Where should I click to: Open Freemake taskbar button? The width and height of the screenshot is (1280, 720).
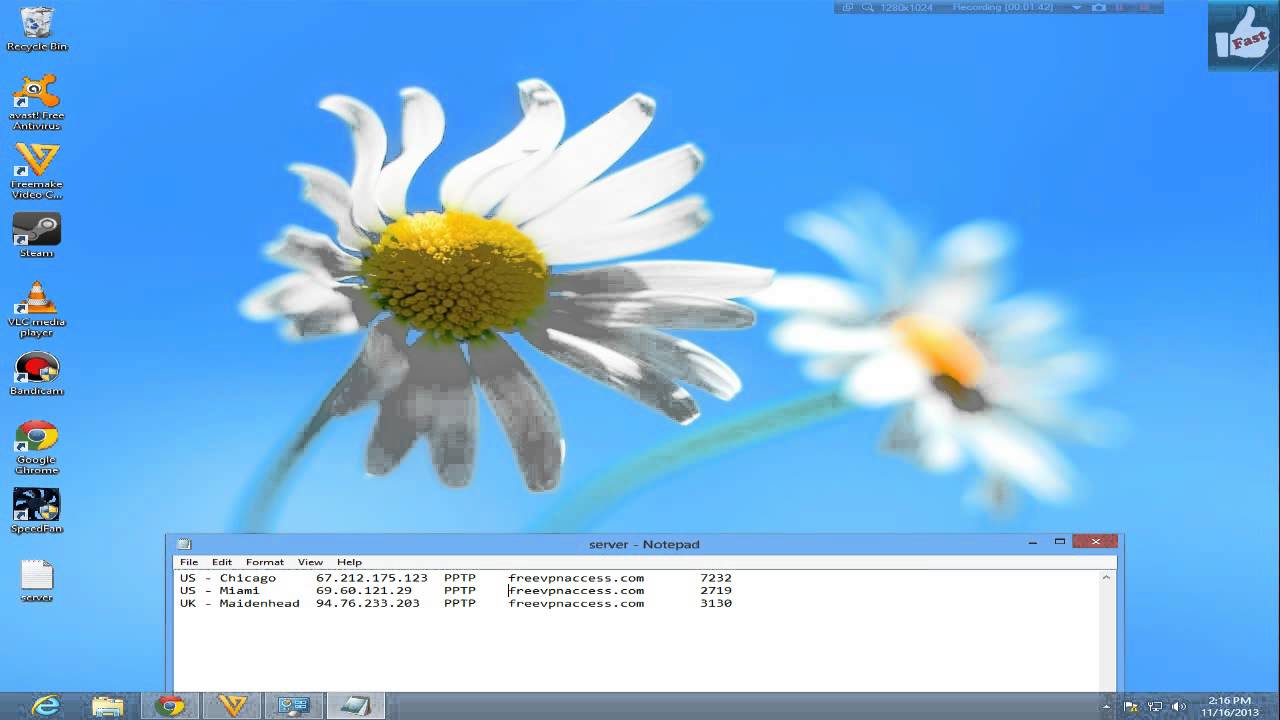[232, 705]
